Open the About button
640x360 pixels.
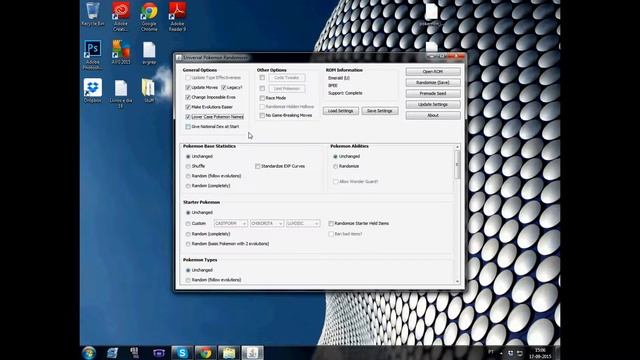click(x=433, y=116)
